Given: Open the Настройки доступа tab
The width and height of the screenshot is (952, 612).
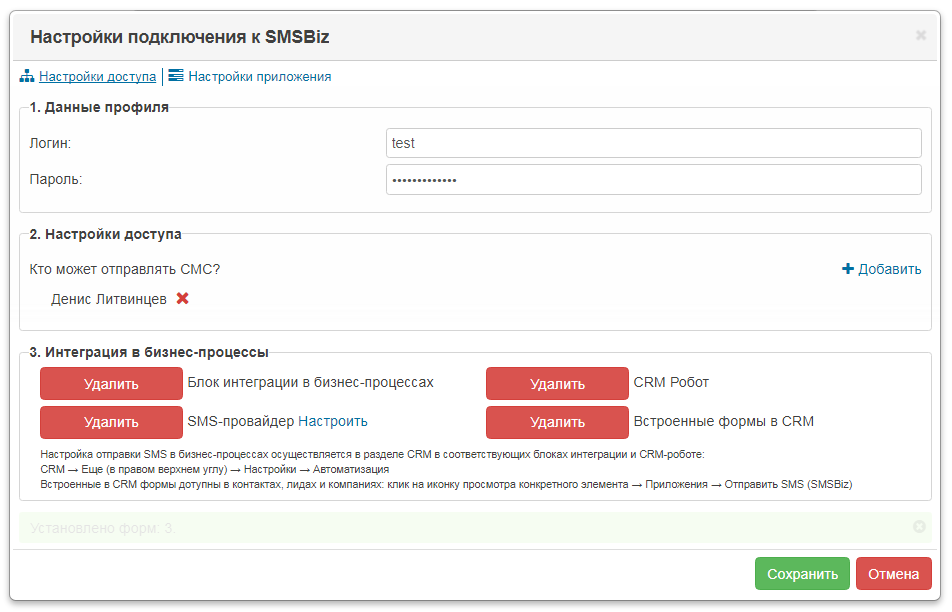Looking at the screenshot, I should (x=97, y=76).
